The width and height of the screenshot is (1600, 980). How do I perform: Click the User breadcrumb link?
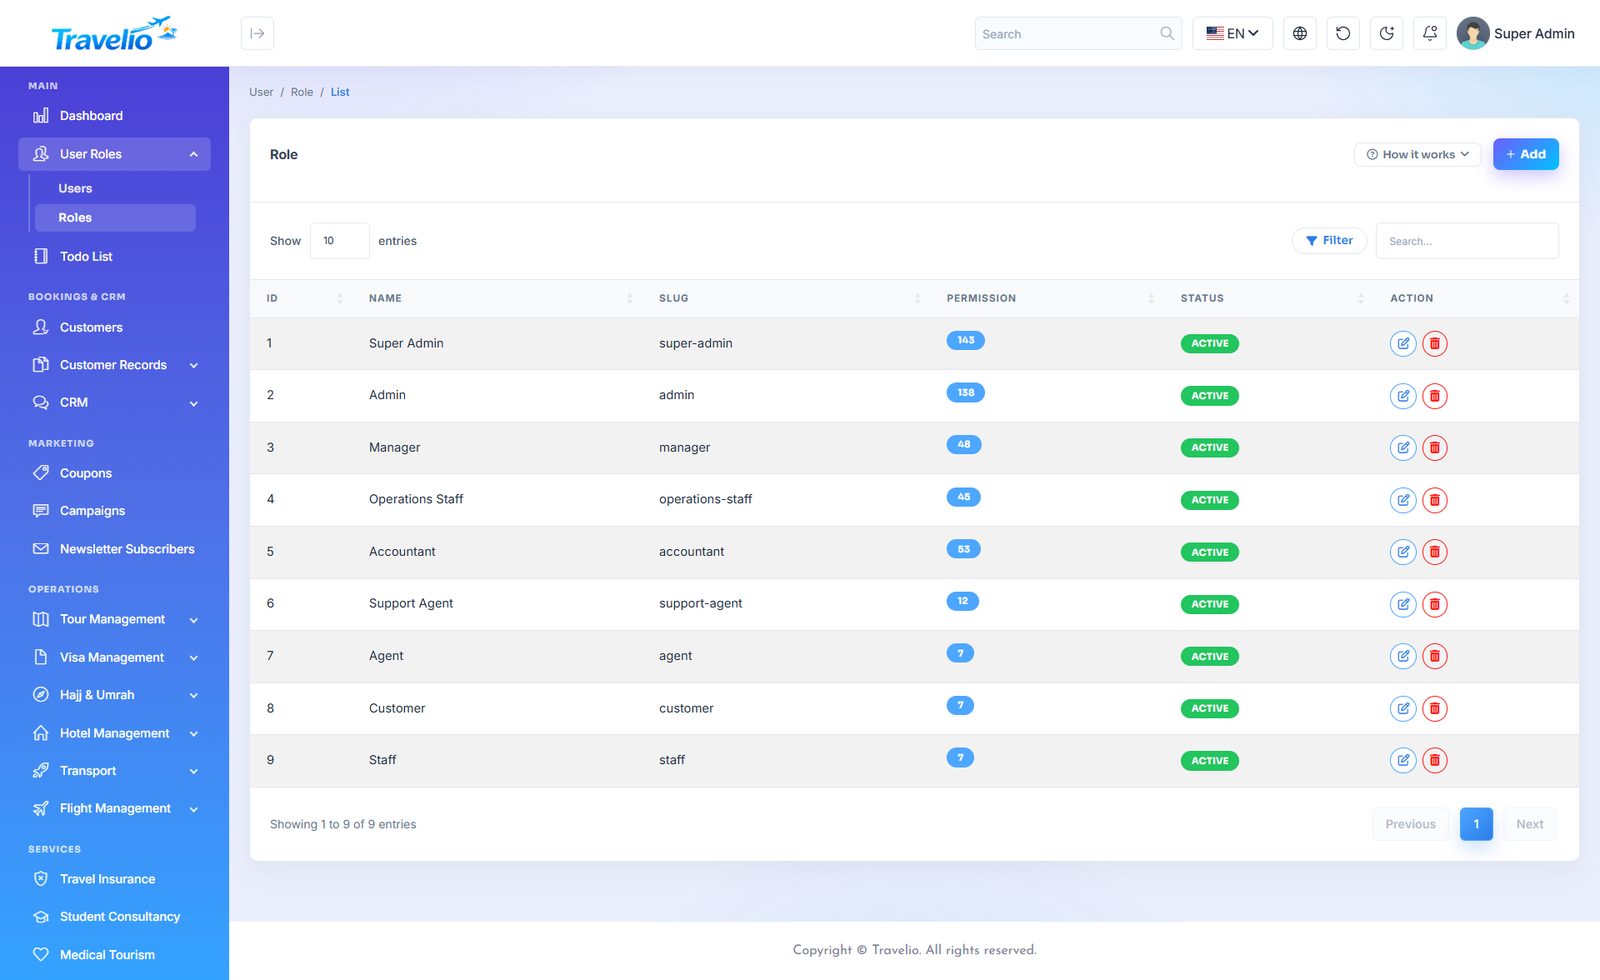(261, 92)
